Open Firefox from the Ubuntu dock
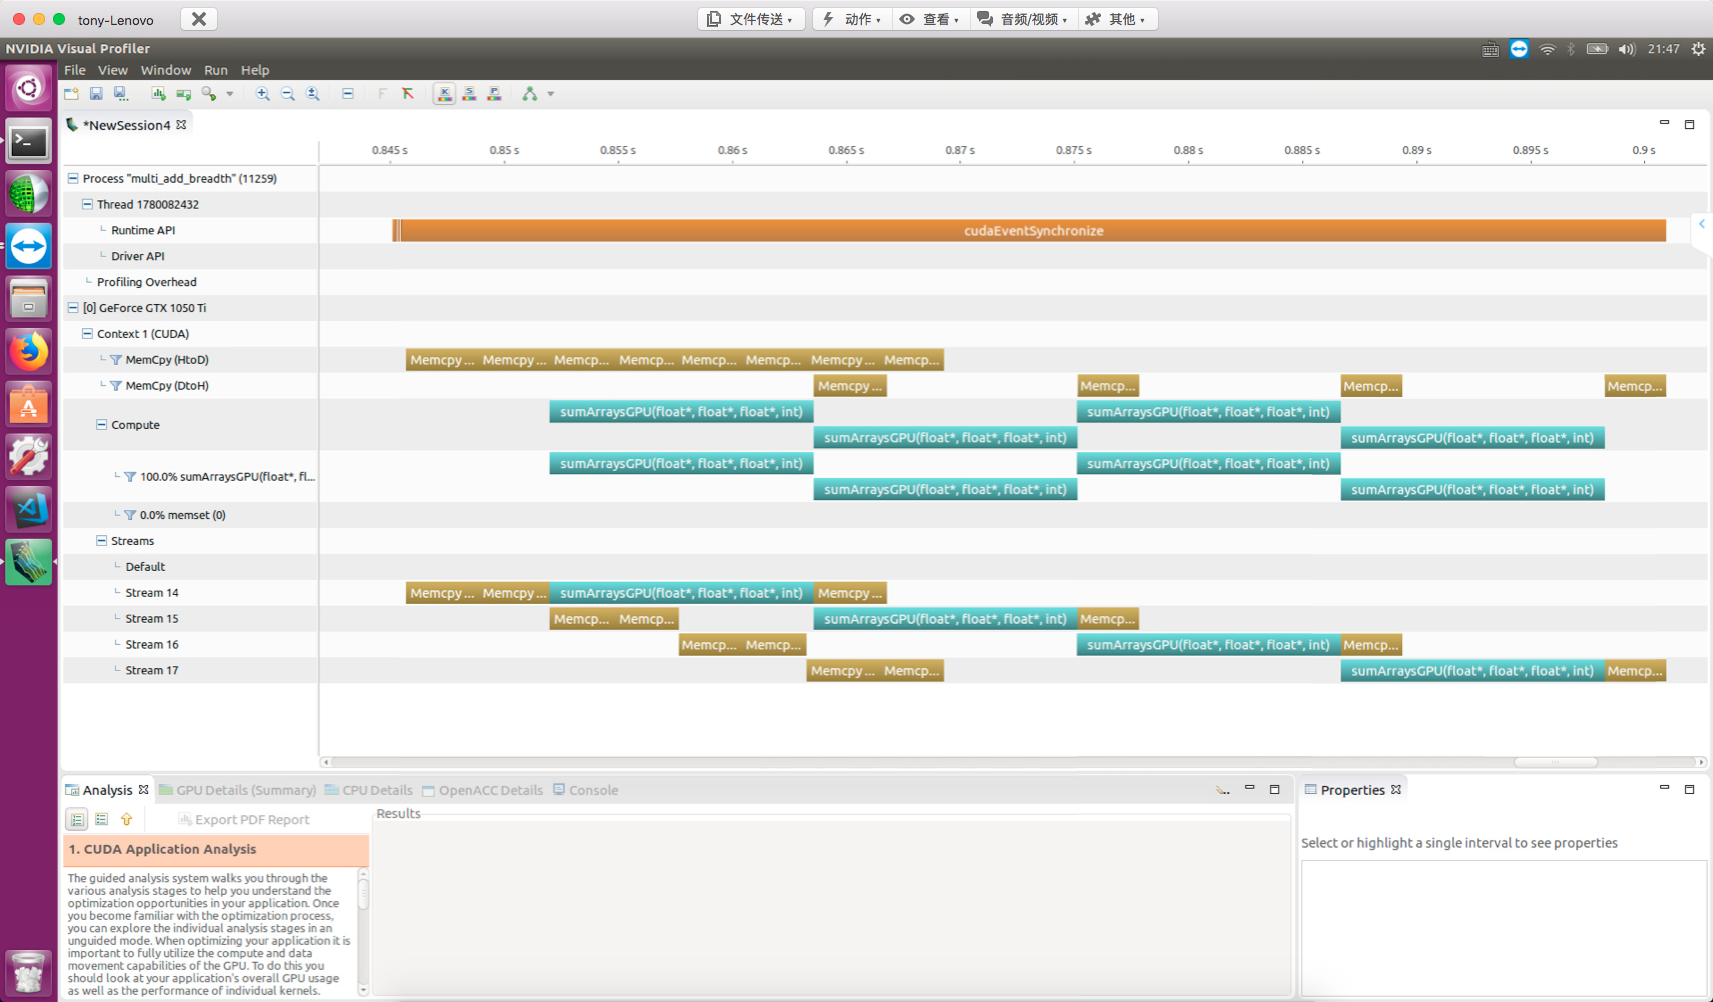The width and height of the screenshot is (1713, 1002). (29, 351)
